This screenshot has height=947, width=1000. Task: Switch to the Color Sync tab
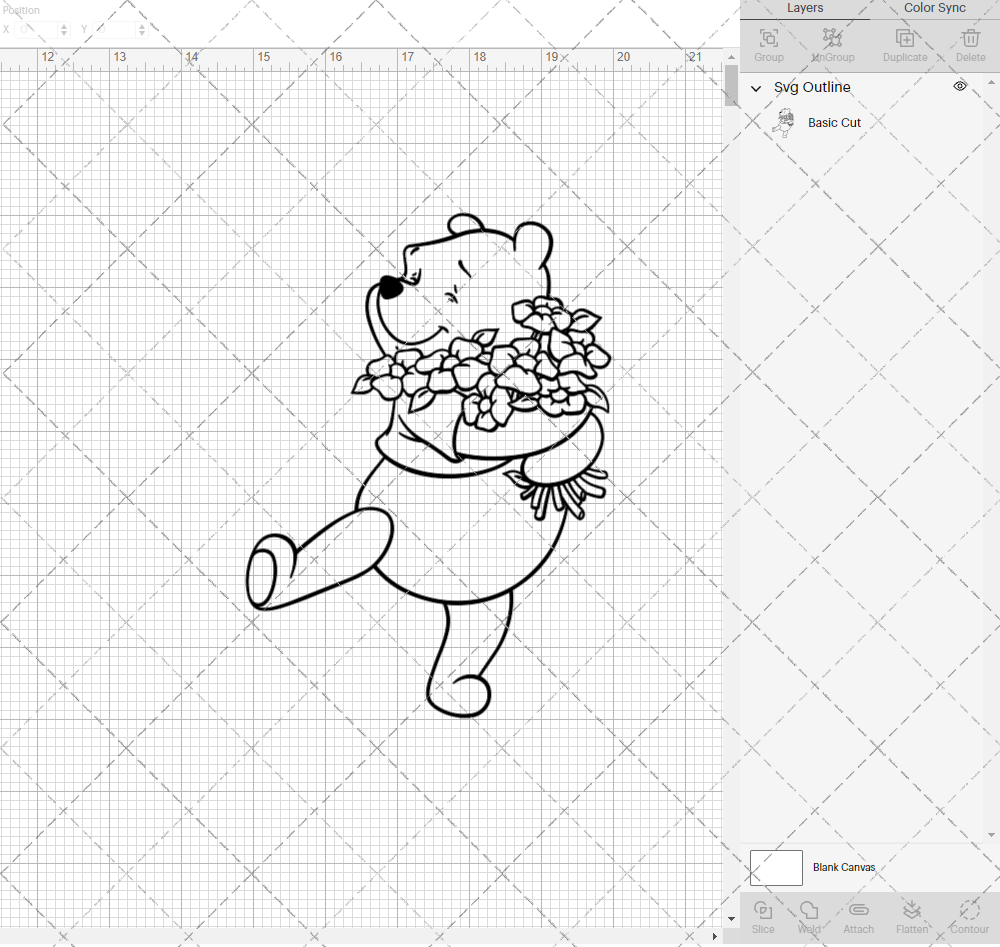[x=933, y=8]
